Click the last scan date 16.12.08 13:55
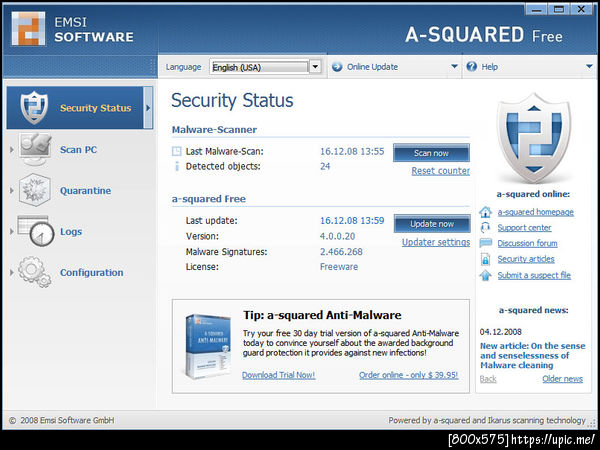This screenshot has width=600, height=450. 352,151
